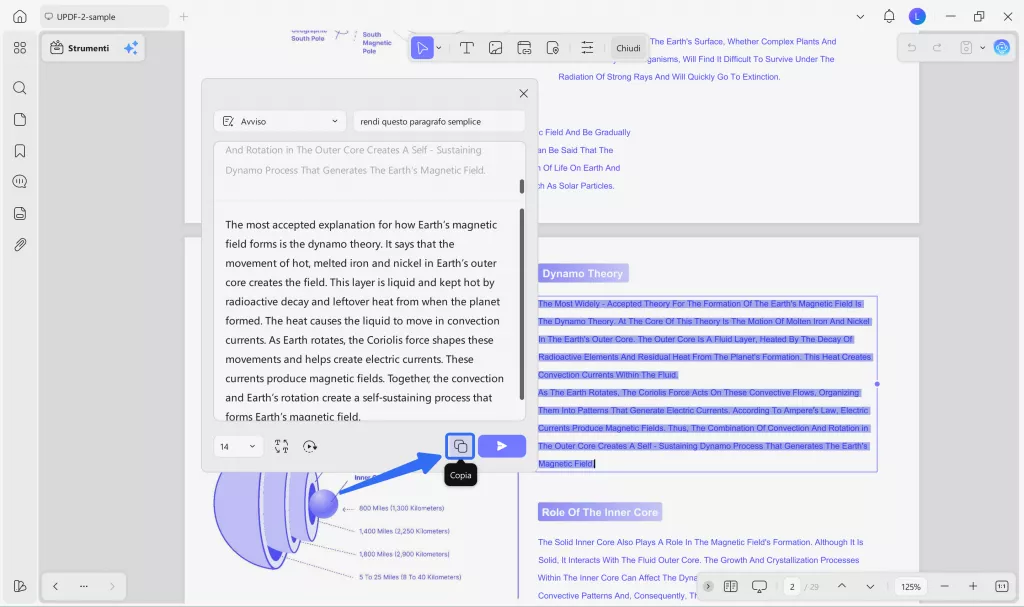Redo the last action

937,48
